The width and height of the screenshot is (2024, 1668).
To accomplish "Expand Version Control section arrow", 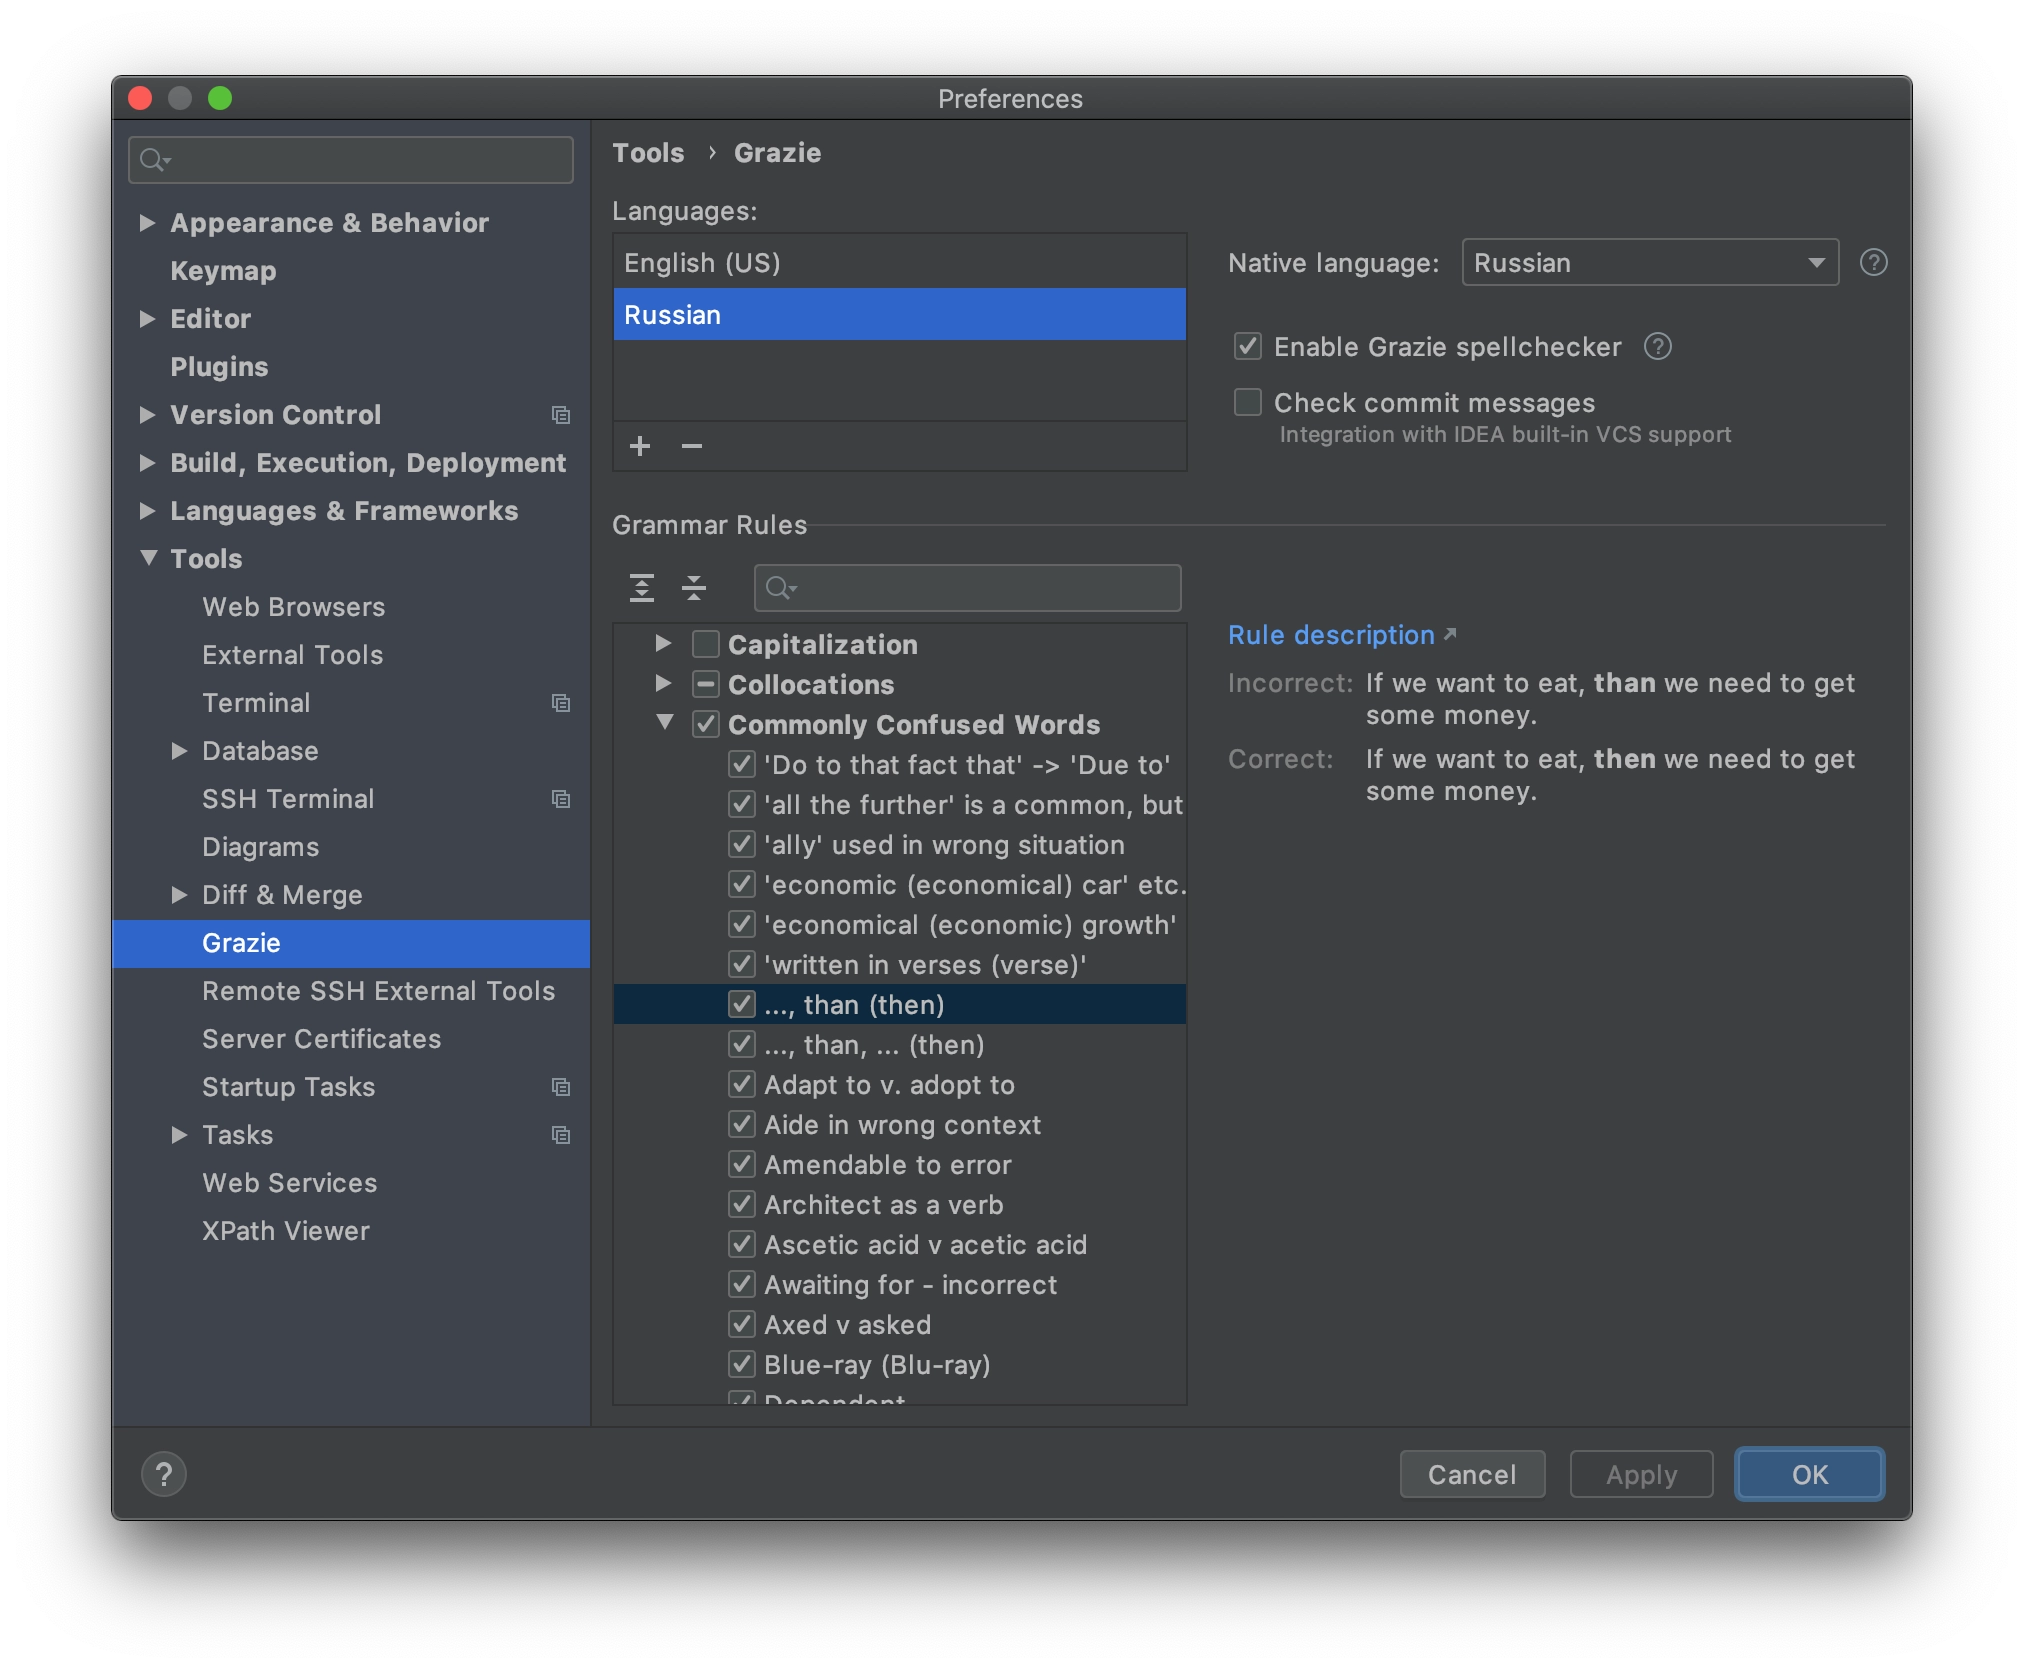I will [147, 415].
